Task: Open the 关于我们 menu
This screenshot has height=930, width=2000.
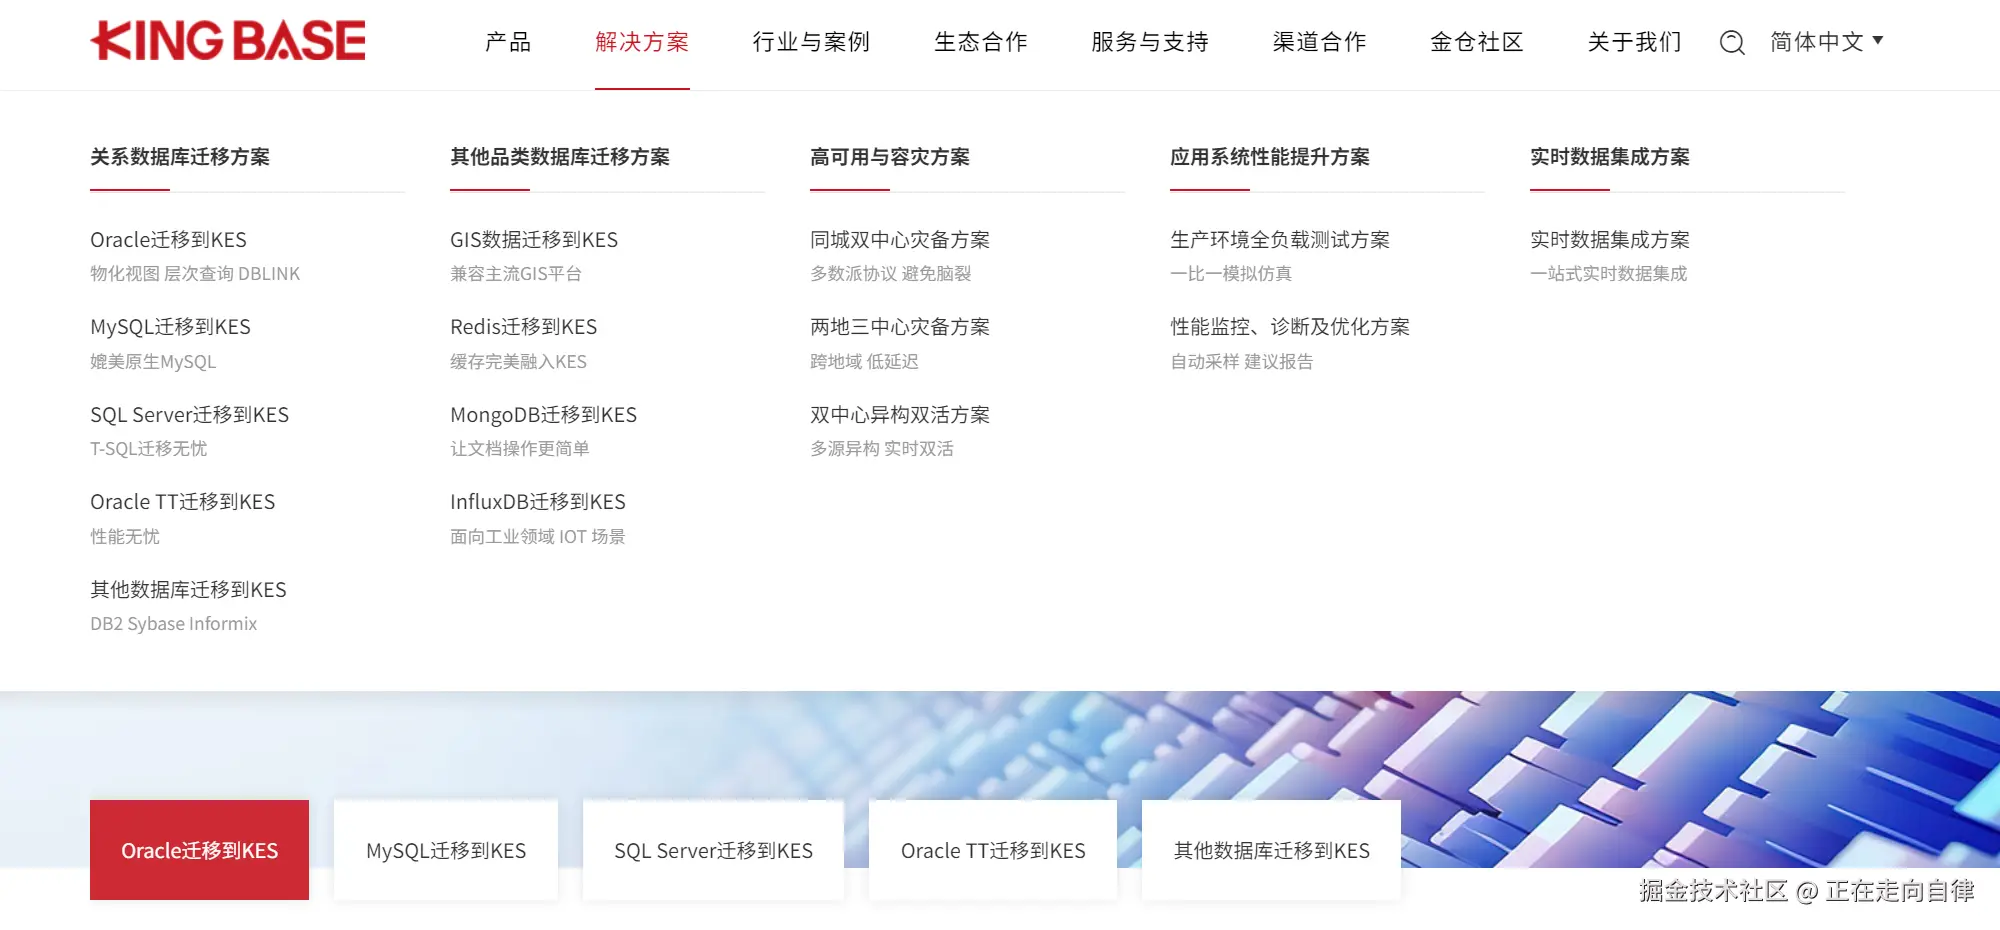Action: pos(1635,42)
